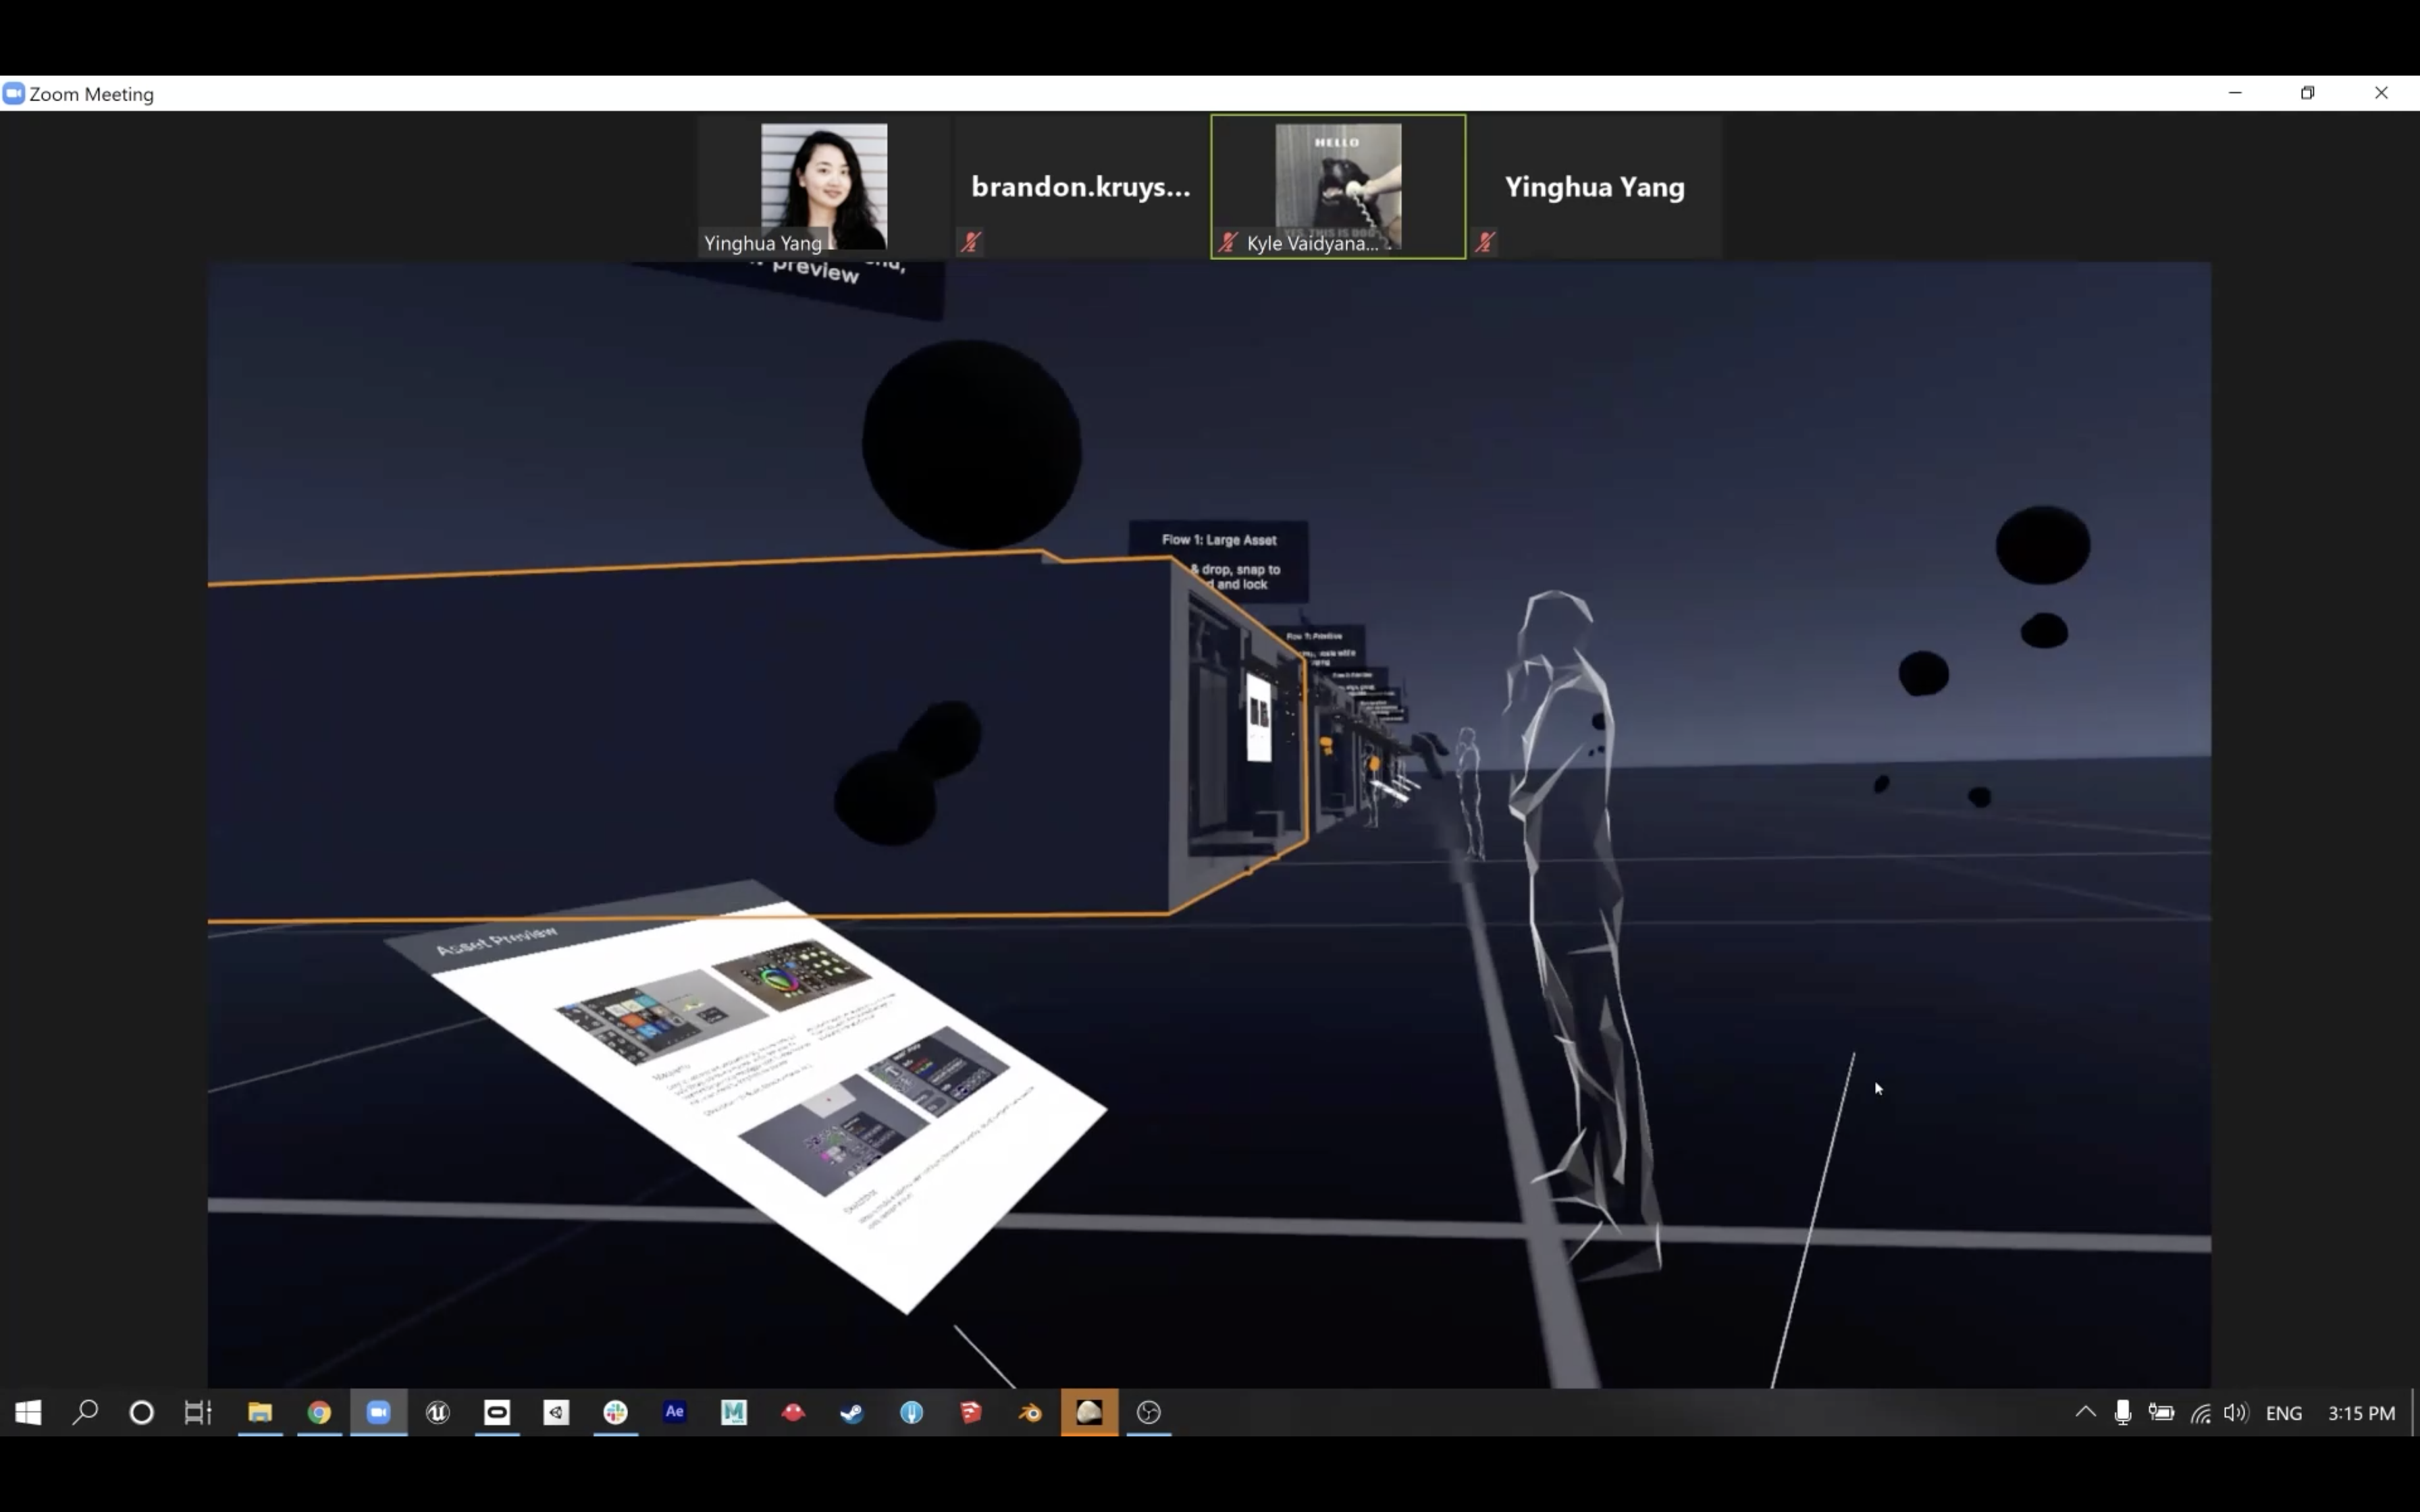
Task: Open Cortana circle icon in taskbar
Action: tap(142, 1412)
